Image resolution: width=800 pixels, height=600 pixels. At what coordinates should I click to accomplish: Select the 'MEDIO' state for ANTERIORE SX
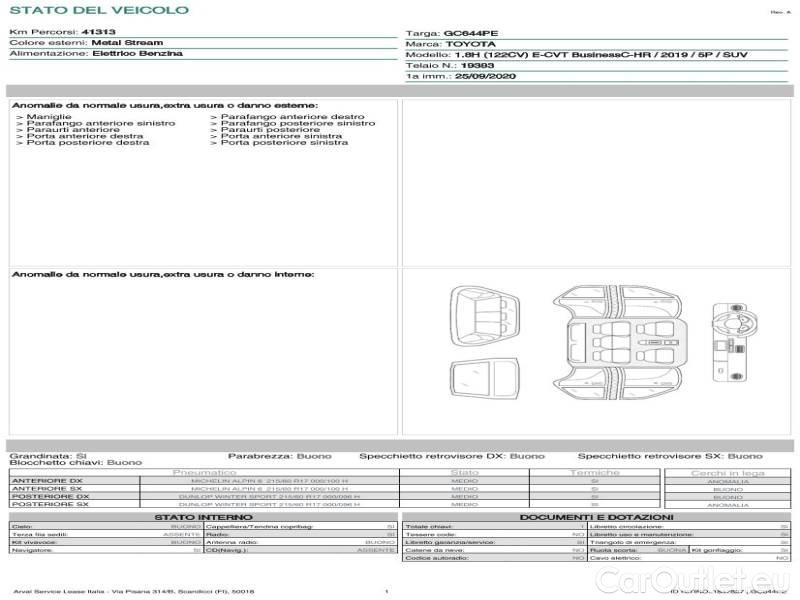[464, 489]
